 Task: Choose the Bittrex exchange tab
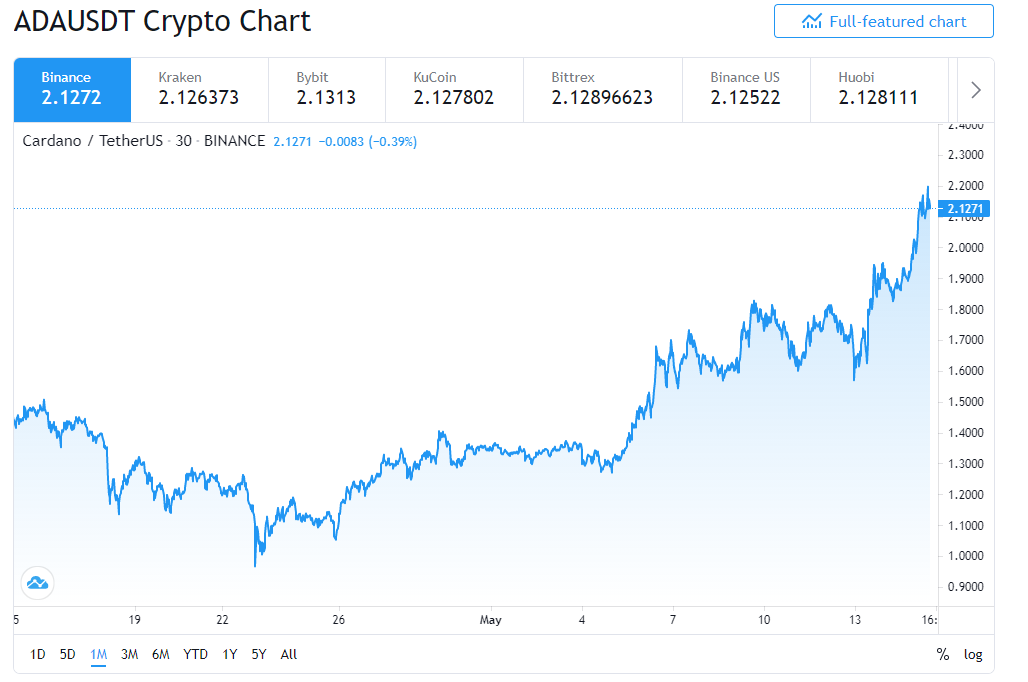[603, 90]
